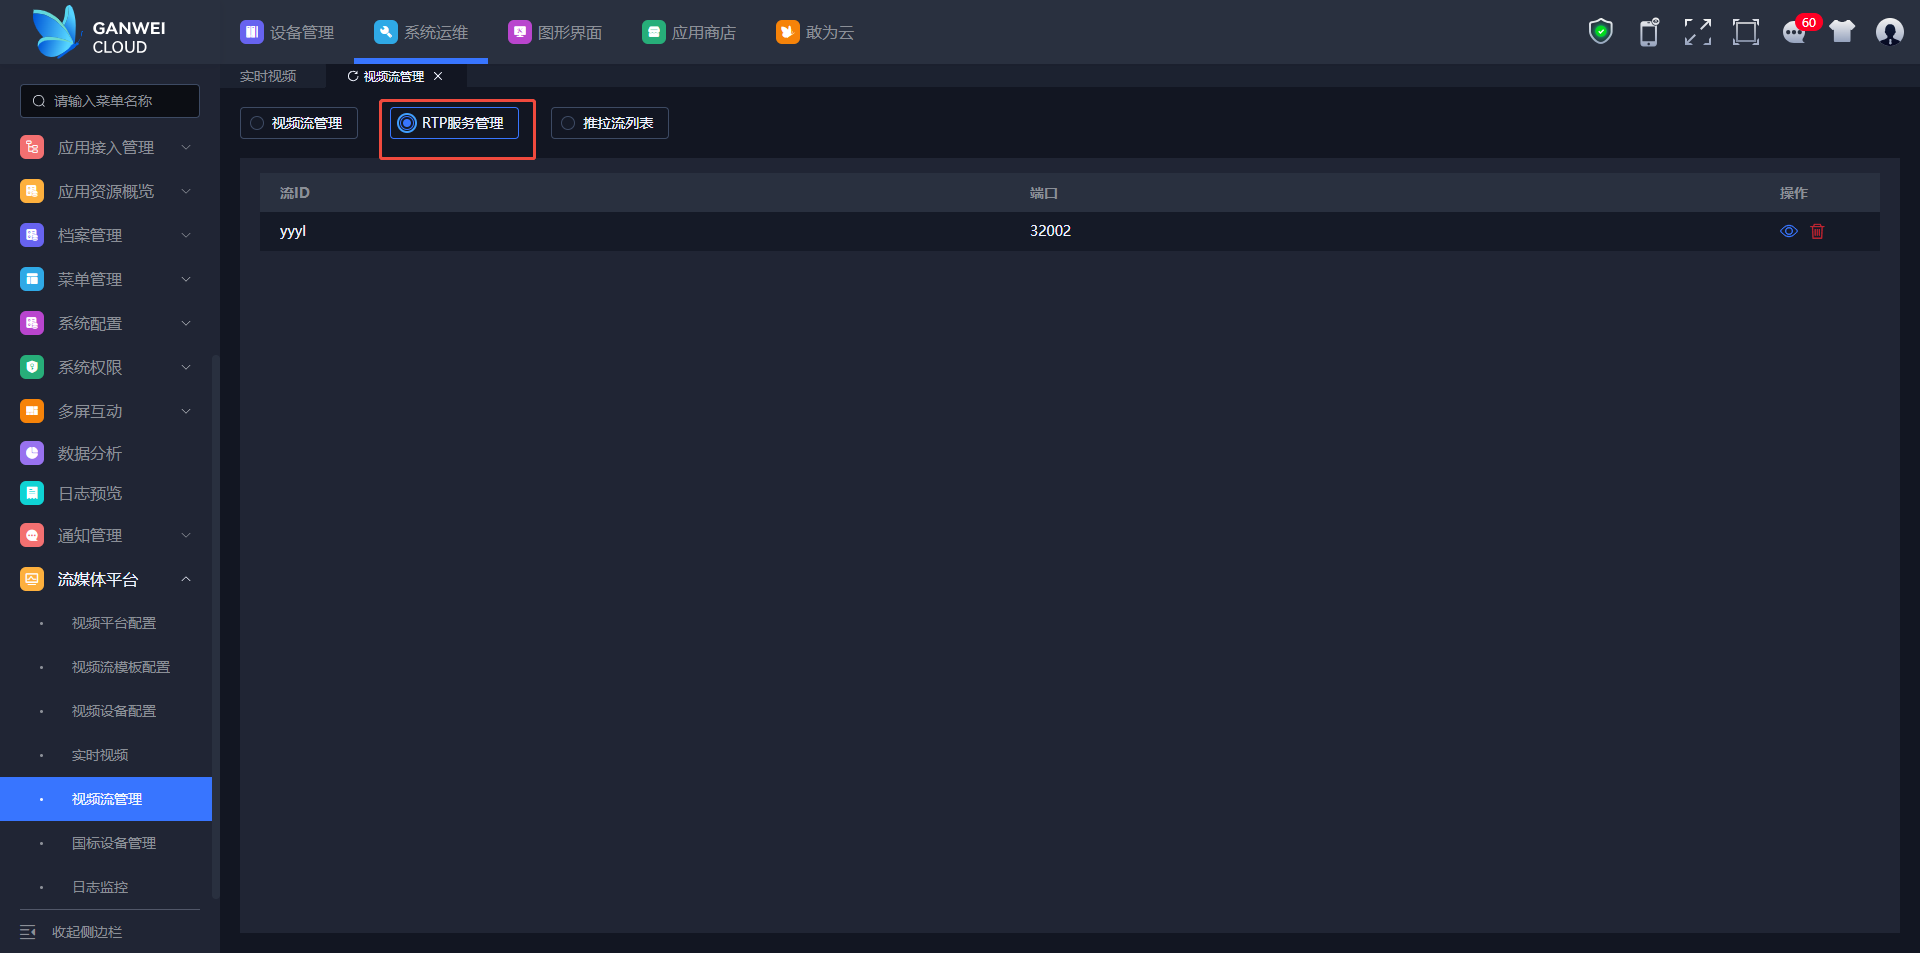Click the 日志预览 sidebar icon

[32, 493]
